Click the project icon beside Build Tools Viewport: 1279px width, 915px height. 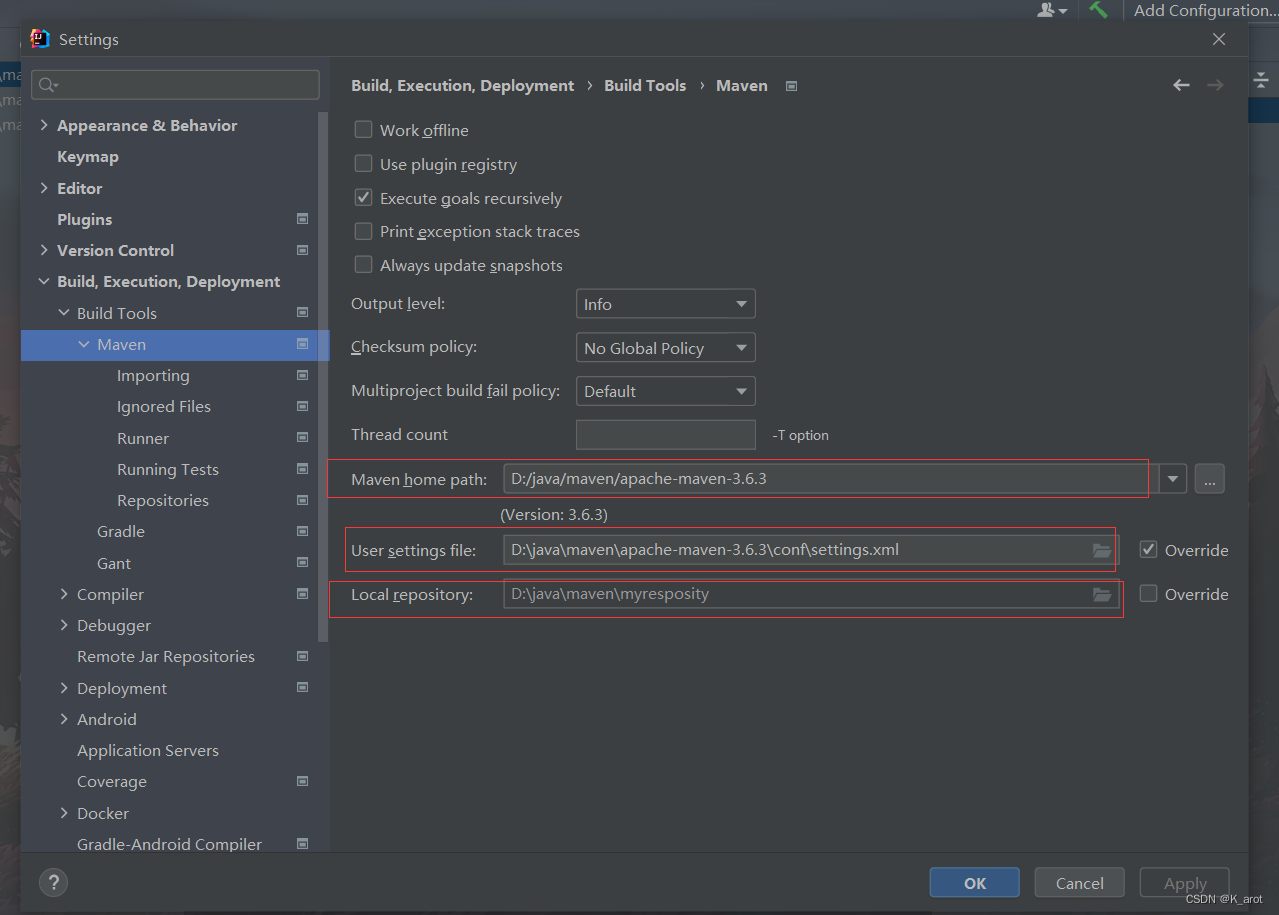click(303, 313)
